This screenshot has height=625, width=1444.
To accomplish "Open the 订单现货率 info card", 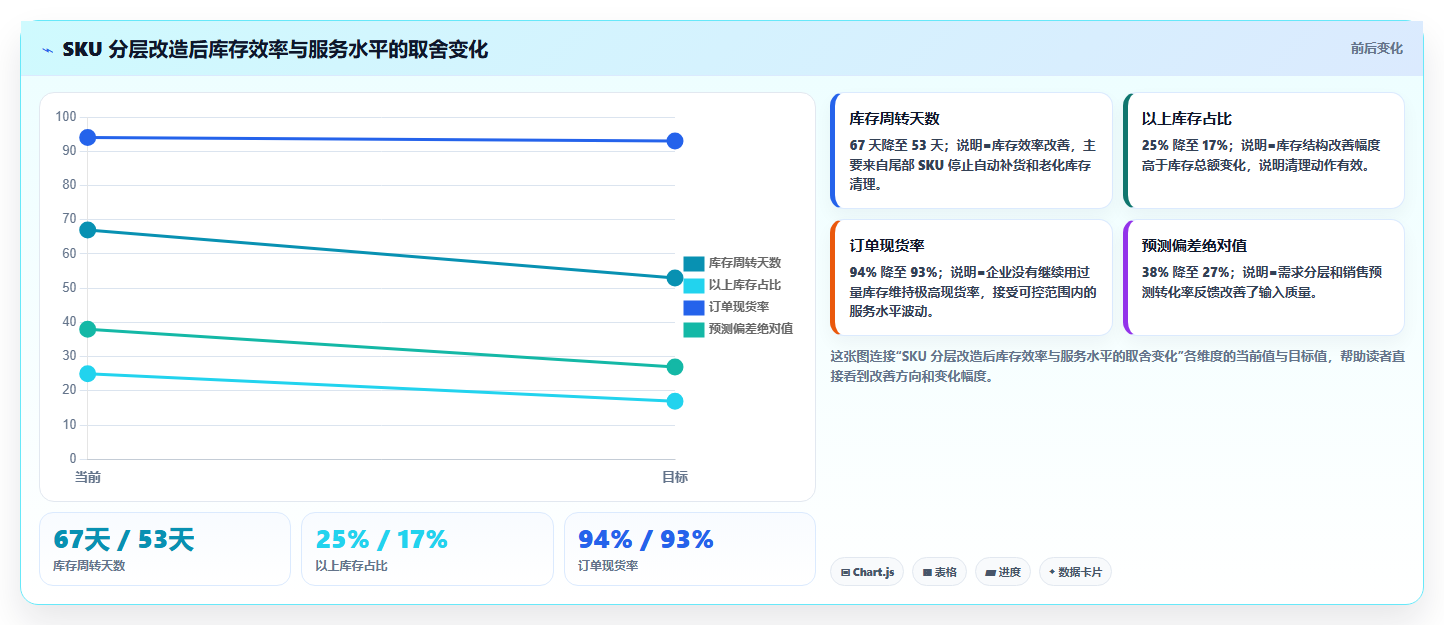I will point(971,277).
